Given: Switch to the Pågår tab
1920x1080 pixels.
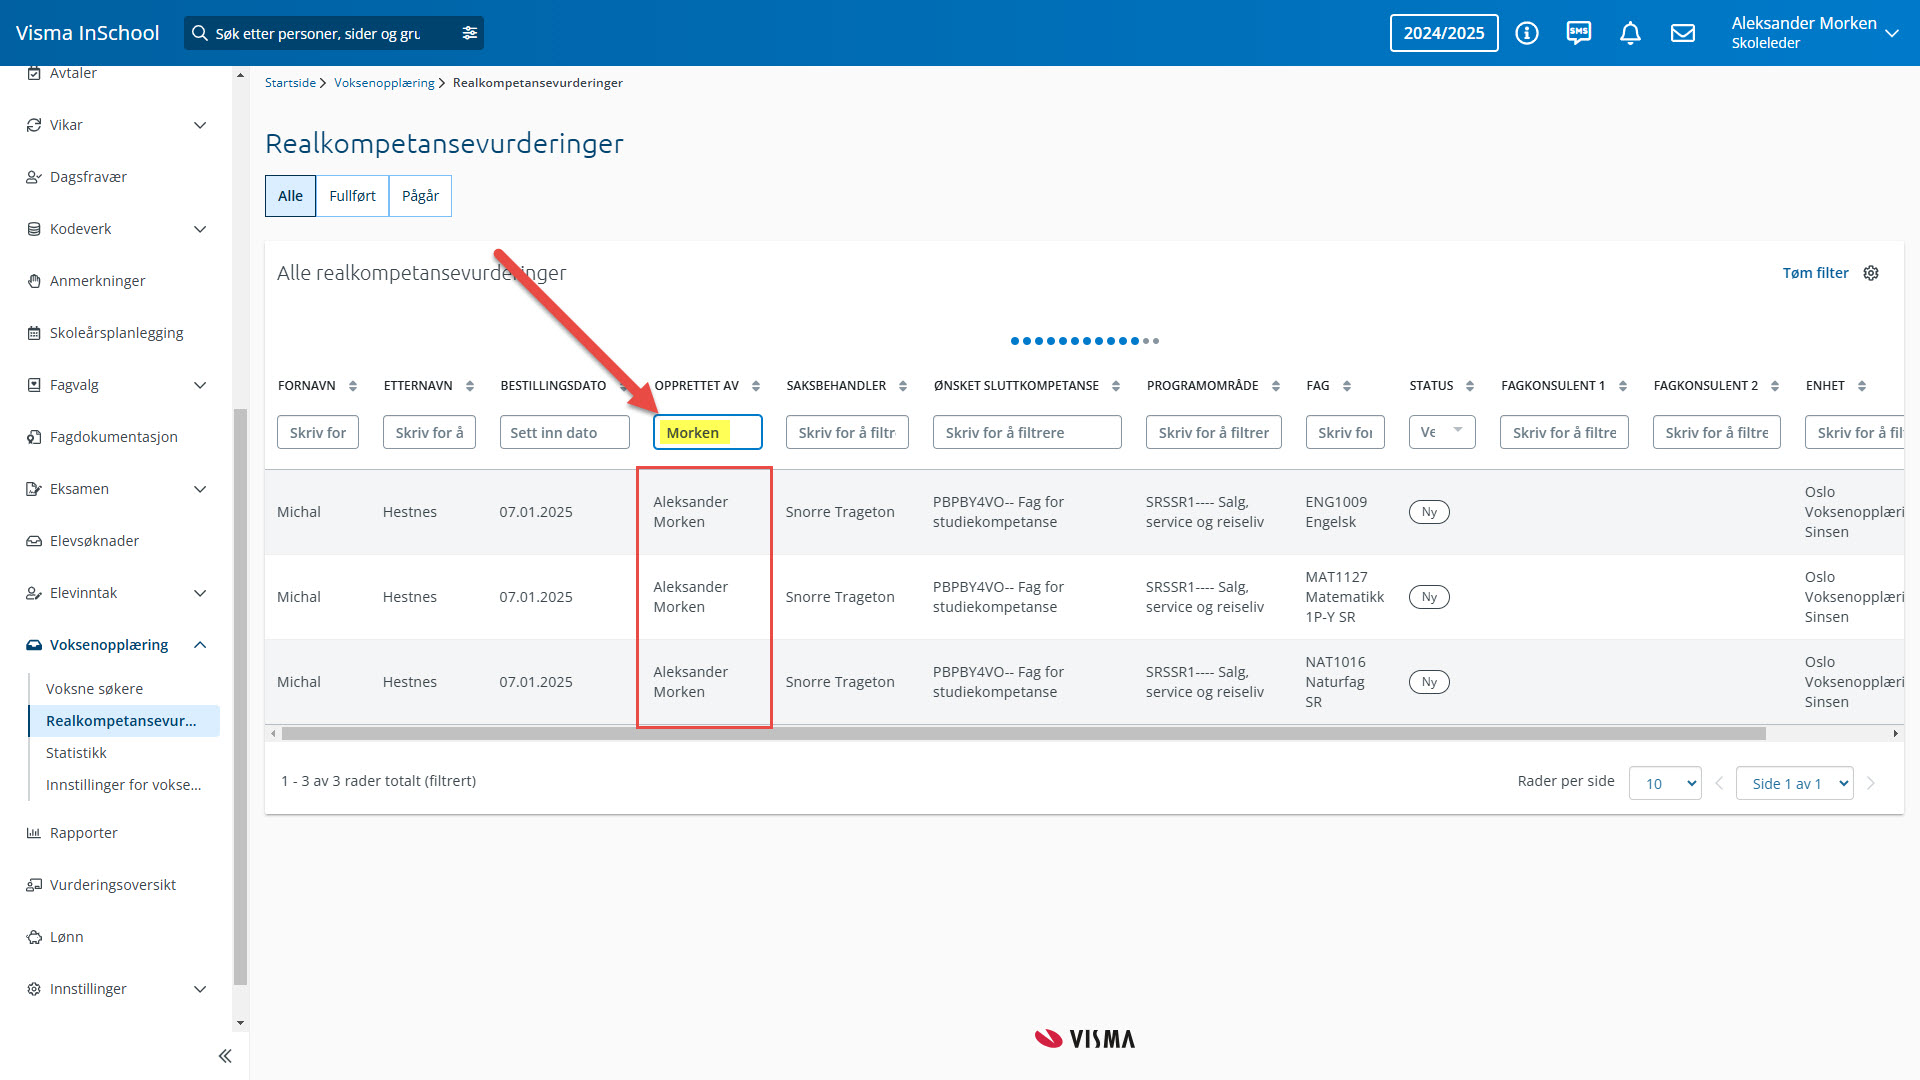Looking at the screenshot, I should coord(420,196).
